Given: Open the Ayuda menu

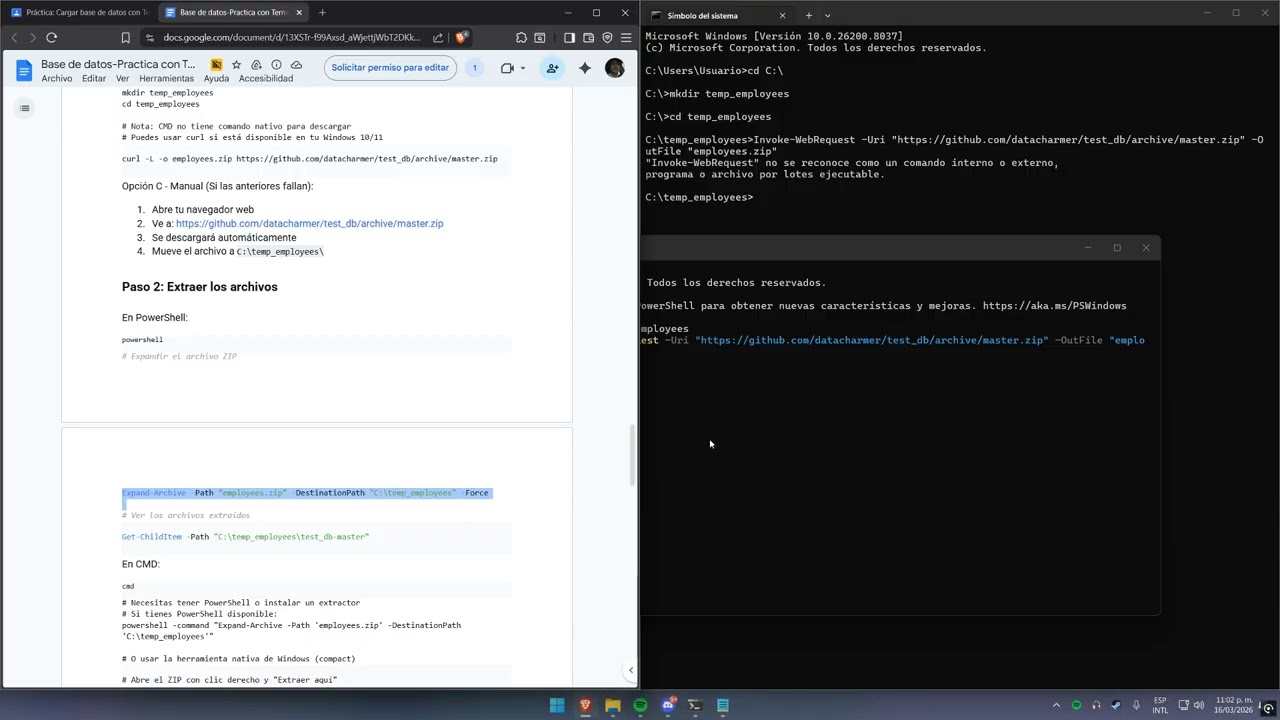Looking at the screenshot, I should pos(216,78).
